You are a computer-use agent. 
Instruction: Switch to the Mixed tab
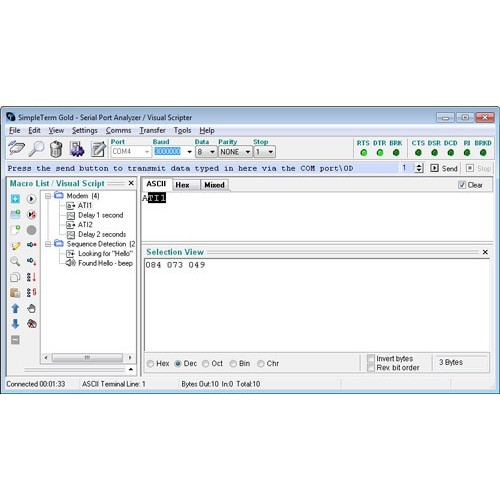pos(214,185)
